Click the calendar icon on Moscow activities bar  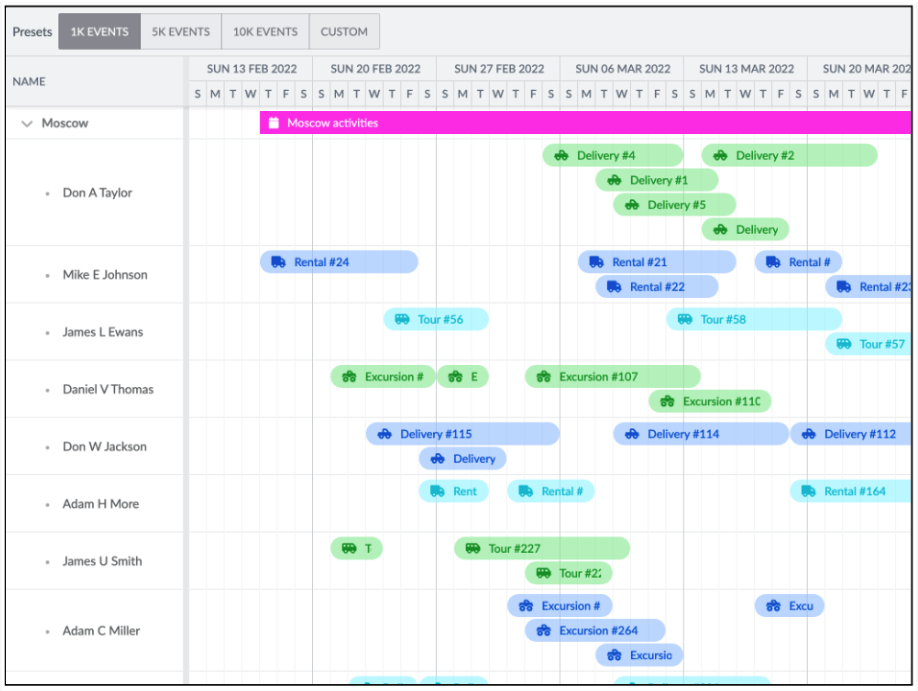(273, 123)
